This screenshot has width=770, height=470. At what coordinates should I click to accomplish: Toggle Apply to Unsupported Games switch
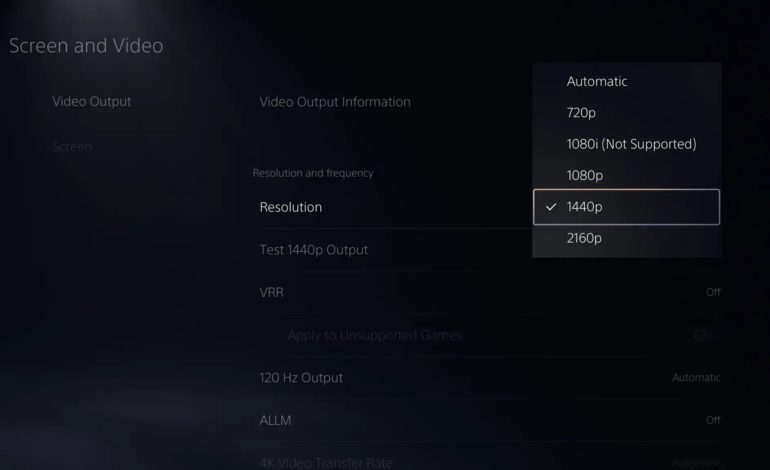coord(704,335)
